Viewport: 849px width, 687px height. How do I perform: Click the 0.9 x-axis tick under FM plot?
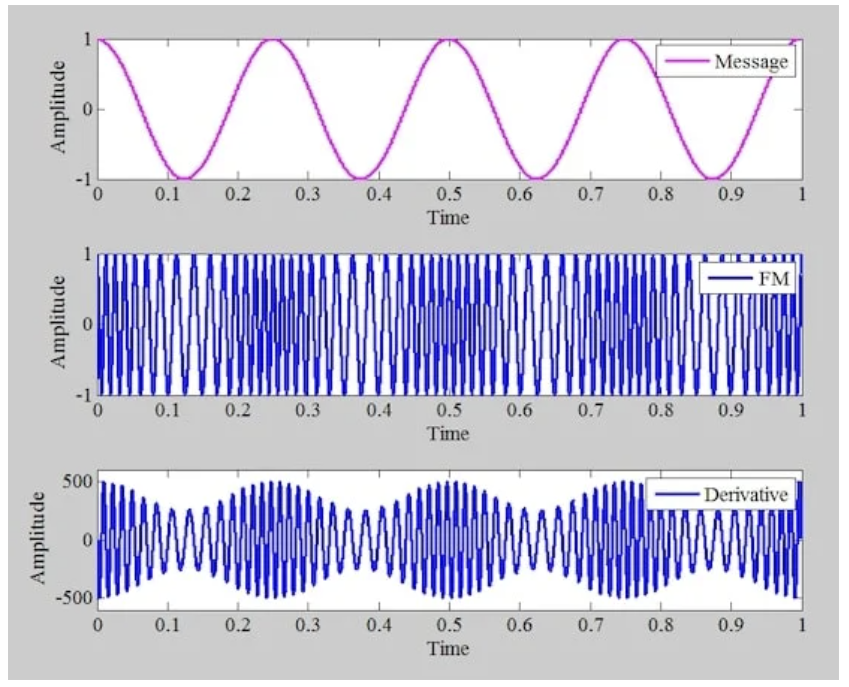pyautogui.click(x=731, y=410)
